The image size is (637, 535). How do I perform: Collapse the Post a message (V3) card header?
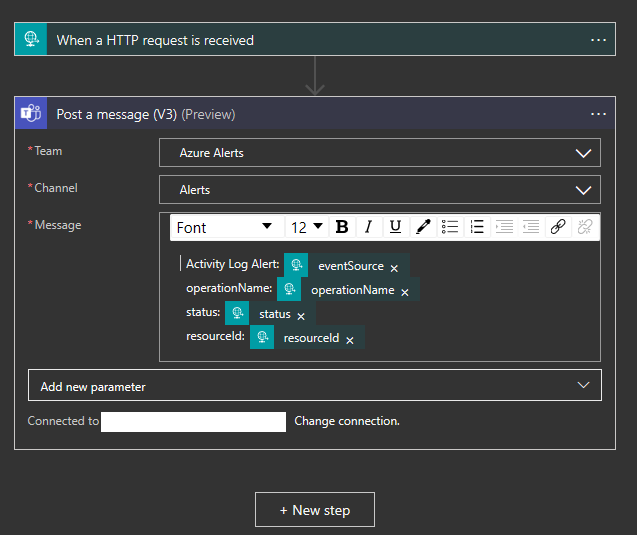(x=315, y=113)
